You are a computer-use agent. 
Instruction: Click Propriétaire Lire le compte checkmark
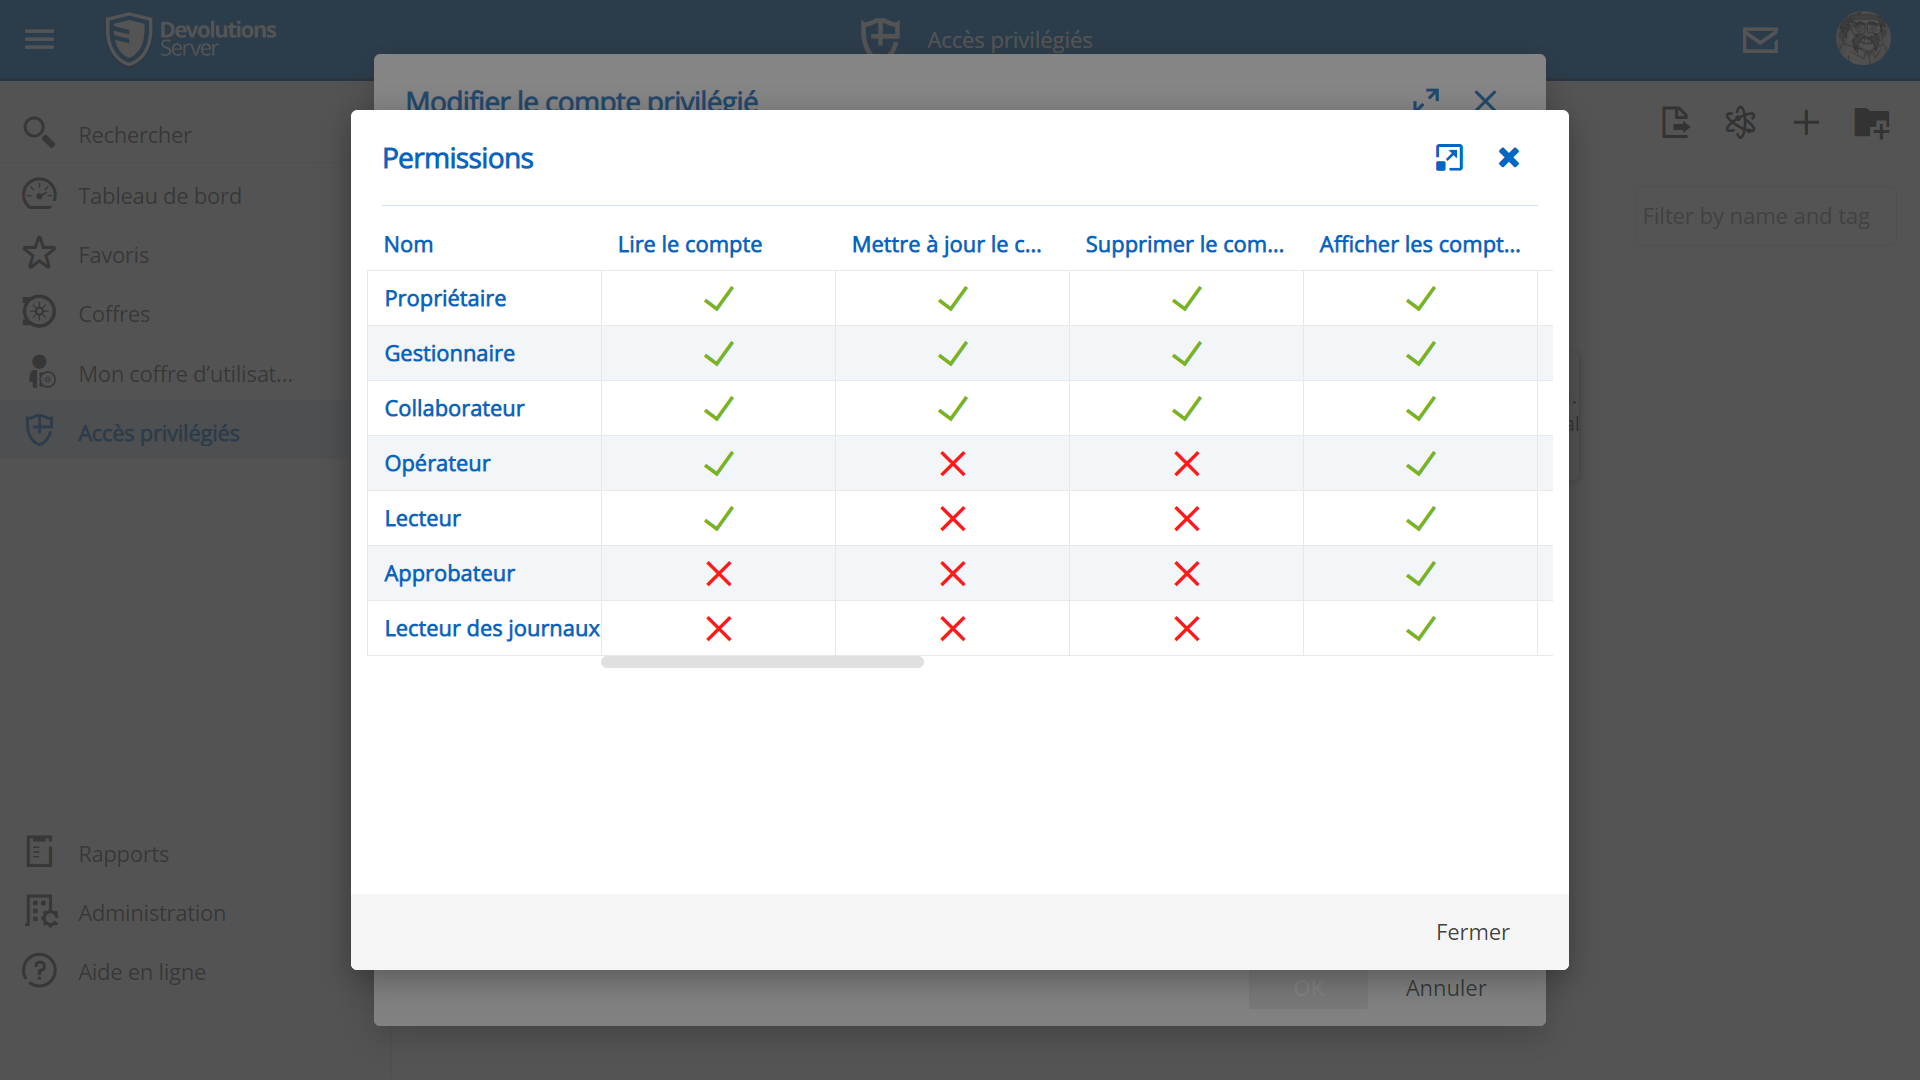[718, 299]
